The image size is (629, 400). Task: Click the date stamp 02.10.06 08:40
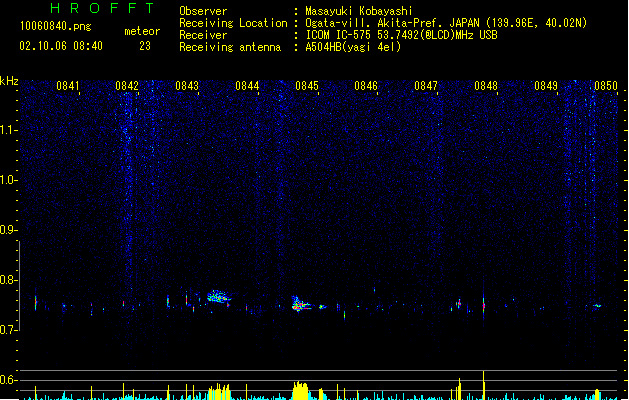click(61, 46)
